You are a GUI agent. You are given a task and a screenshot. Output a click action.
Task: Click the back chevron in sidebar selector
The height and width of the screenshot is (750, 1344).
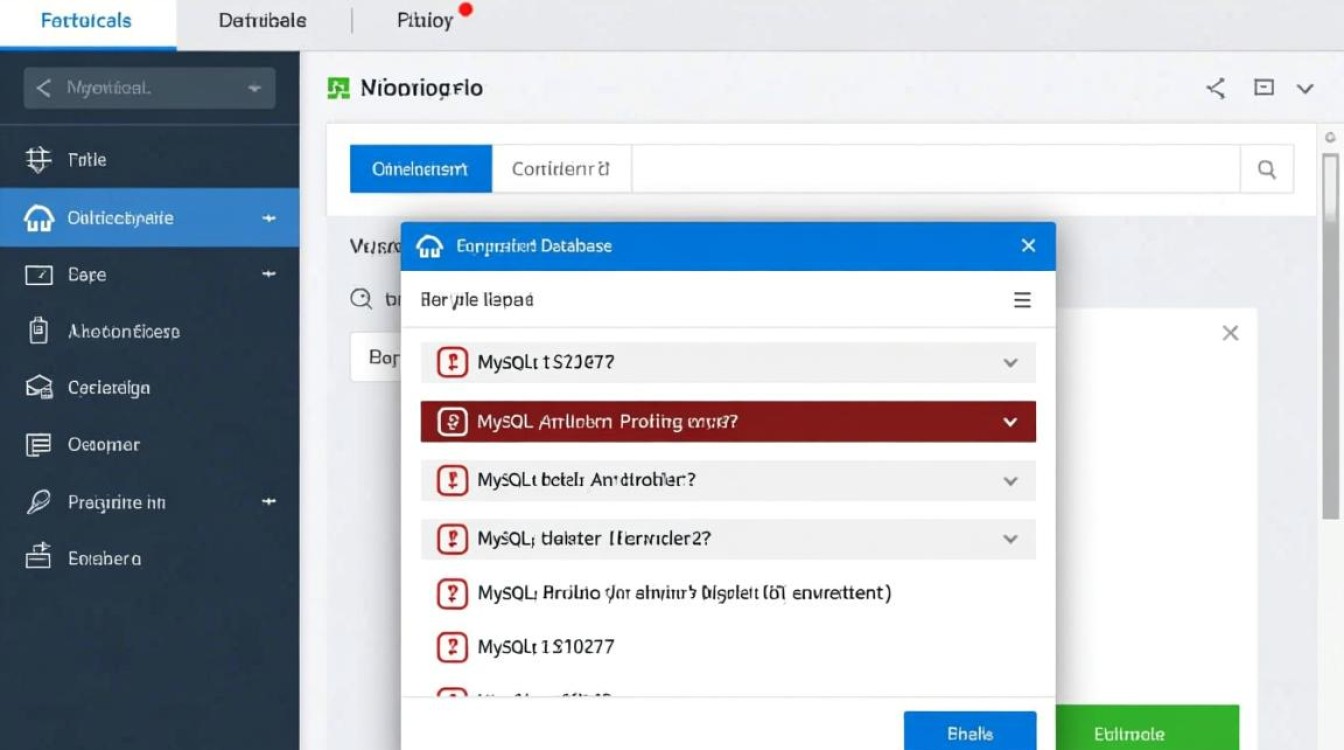tap(43, 88)
